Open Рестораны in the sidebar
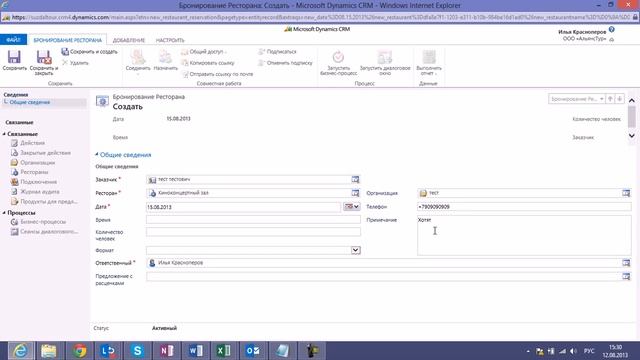Screen dimensions: 640x360 [x=34, y=172]
